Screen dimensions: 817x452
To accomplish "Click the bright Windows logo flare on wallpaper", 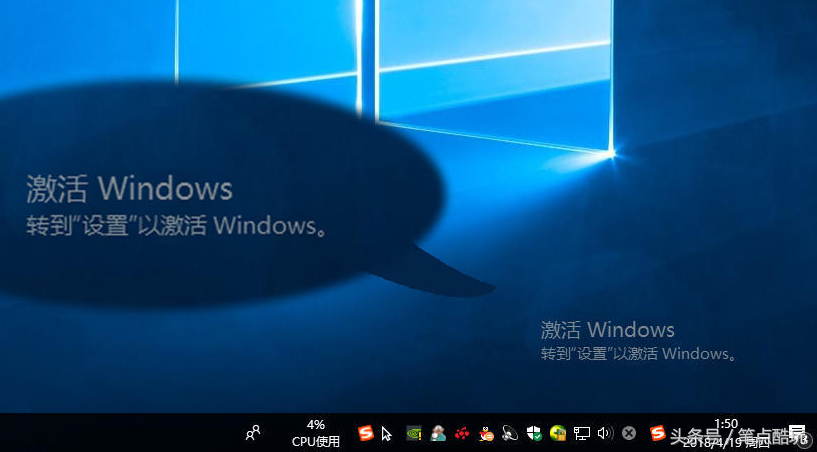I will tap(611, 153).
